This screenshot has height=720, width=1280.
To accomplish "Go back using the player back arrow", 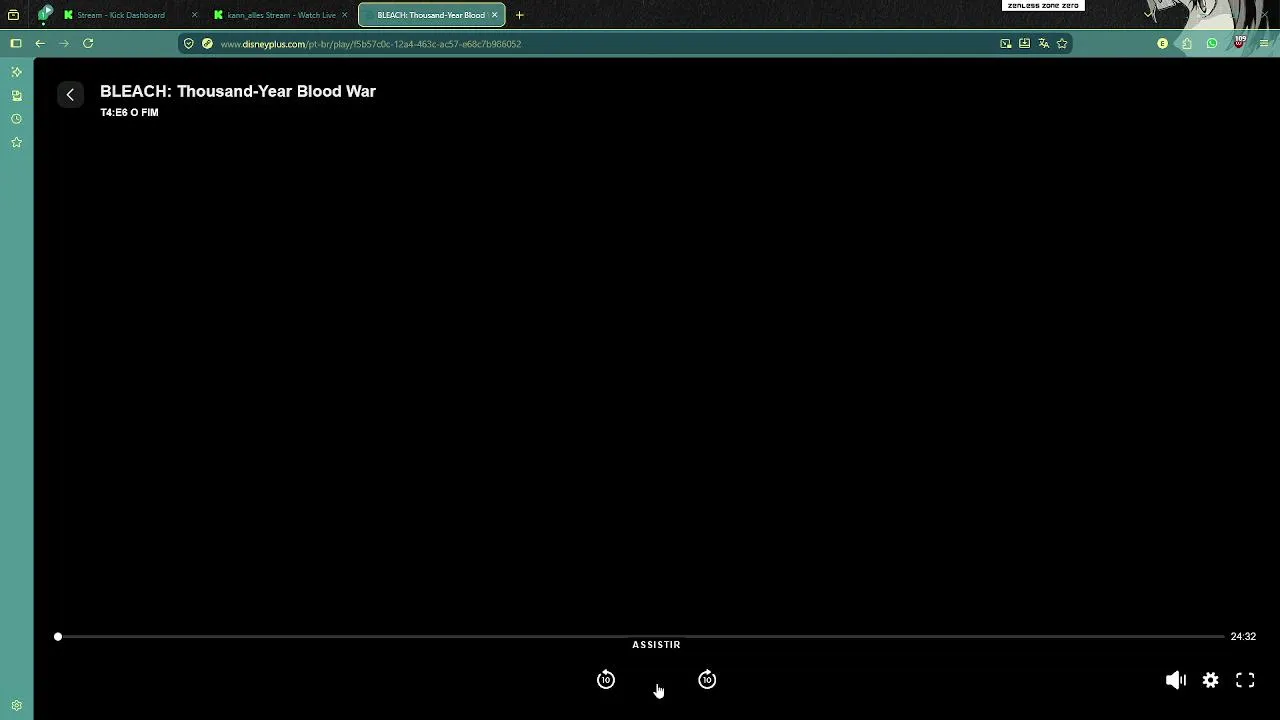I will (x=70, y=94).
